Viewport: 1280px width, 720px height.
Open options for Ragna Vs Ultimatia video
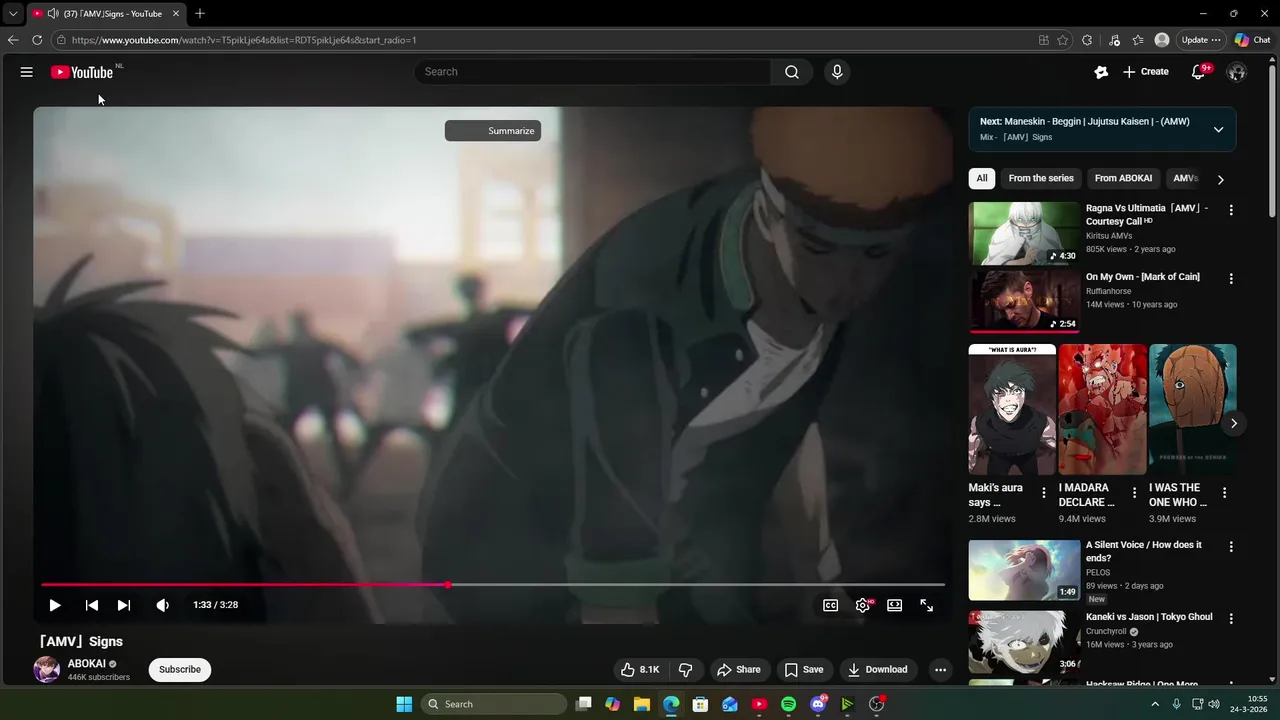point(1231,210)
